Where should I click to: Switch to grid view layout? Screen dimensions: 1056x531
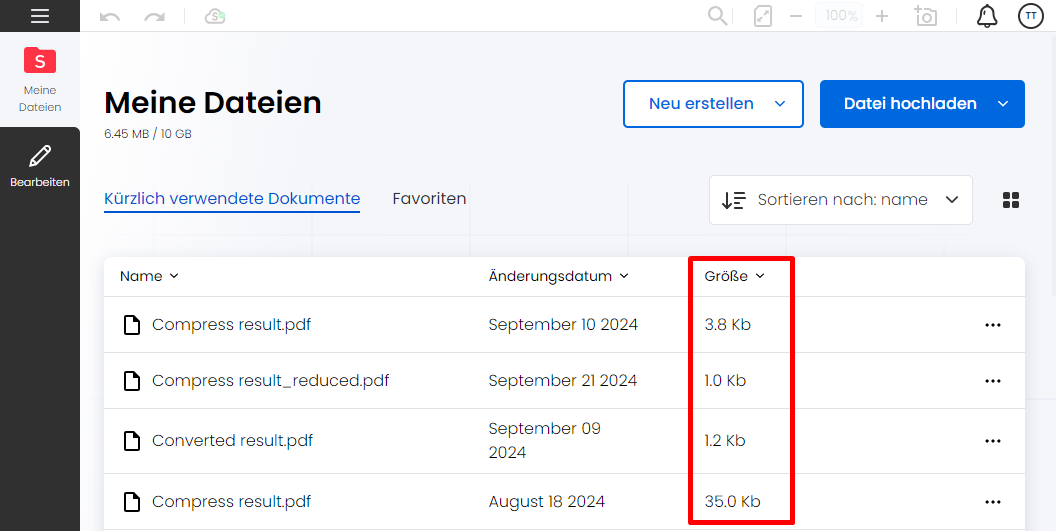click(x=1011, y=199)
